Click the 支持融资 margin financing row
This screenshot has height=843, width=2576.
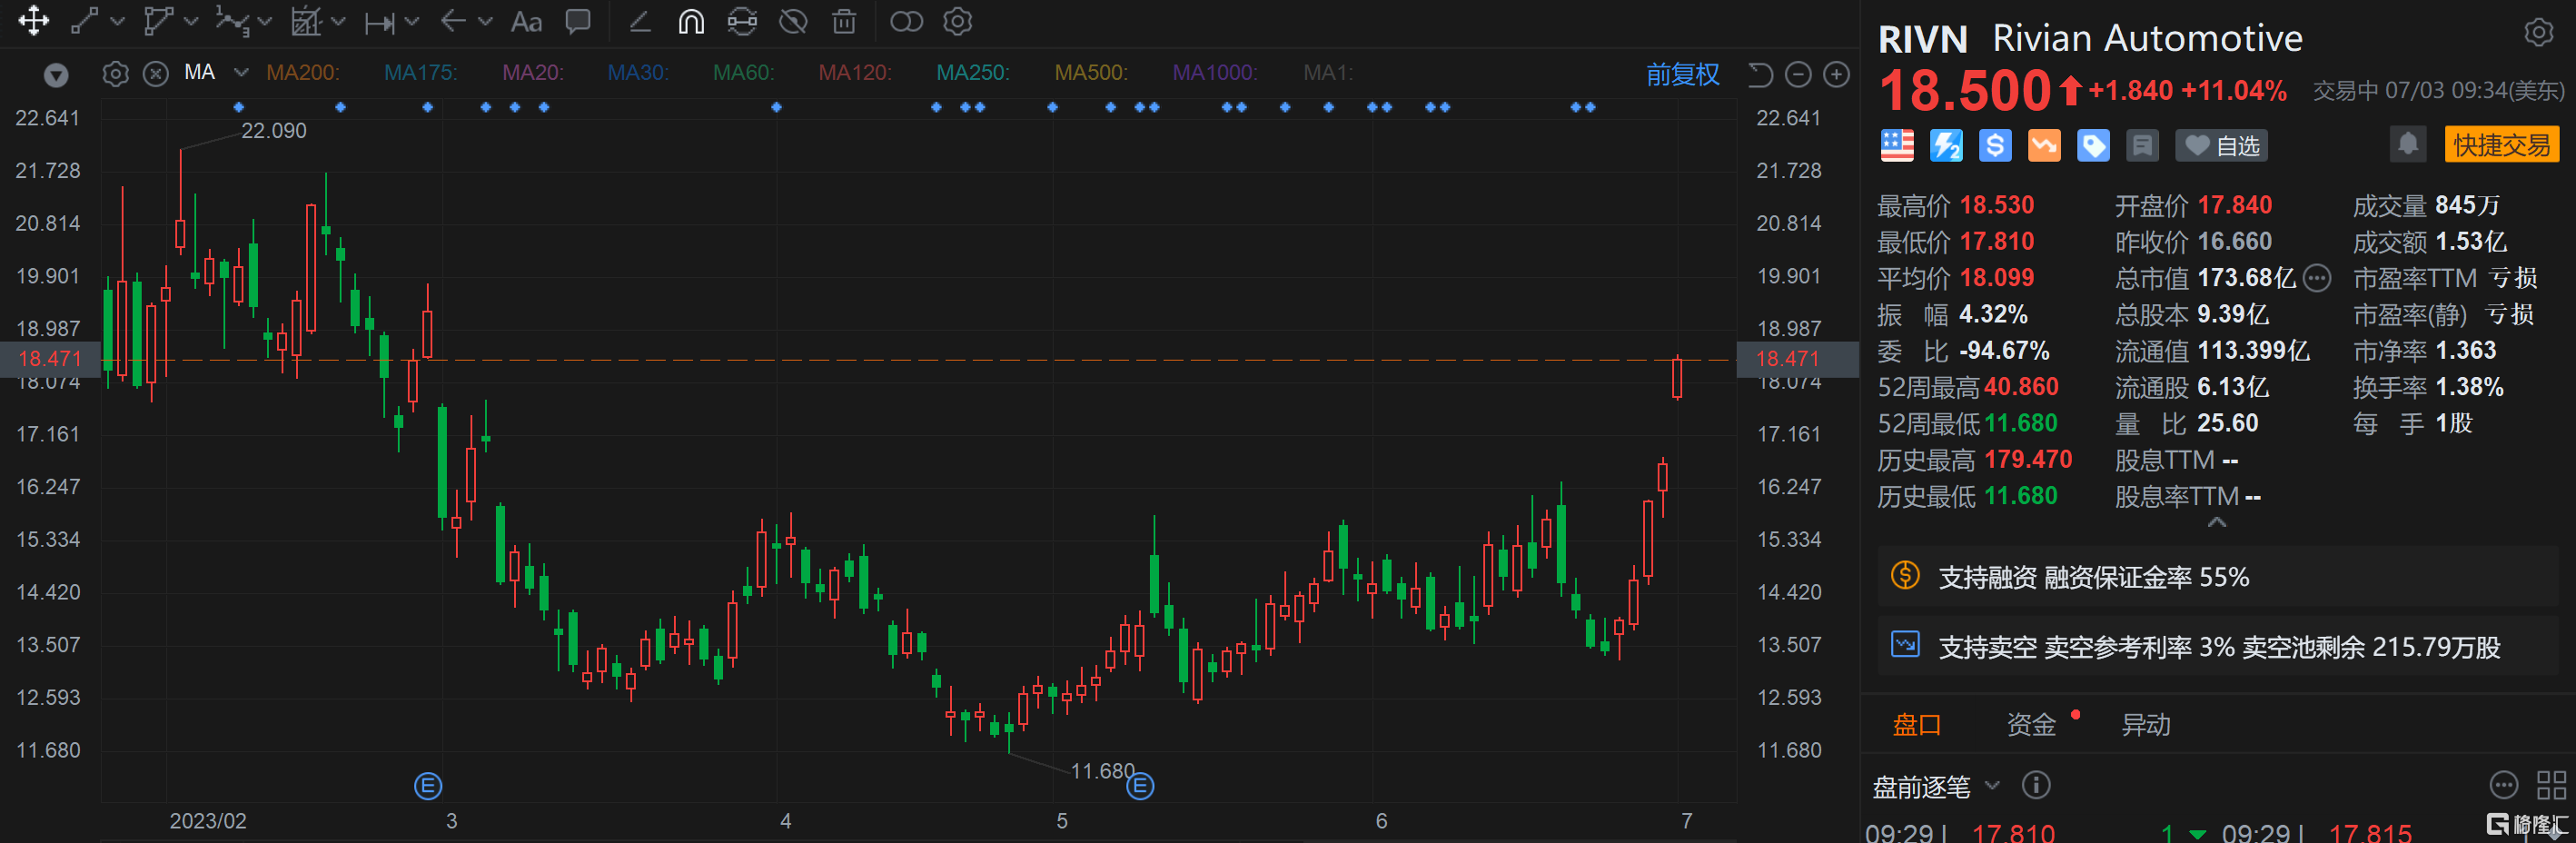(2217, 577)
